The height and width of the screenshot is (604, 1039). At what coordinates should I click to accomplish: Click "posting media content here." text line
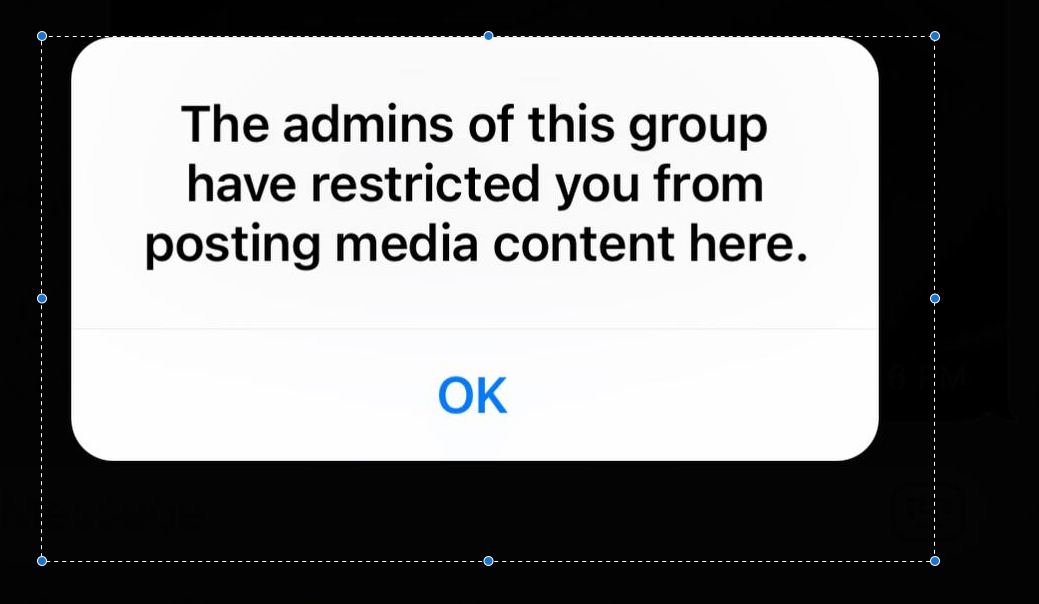click(477, 244)
